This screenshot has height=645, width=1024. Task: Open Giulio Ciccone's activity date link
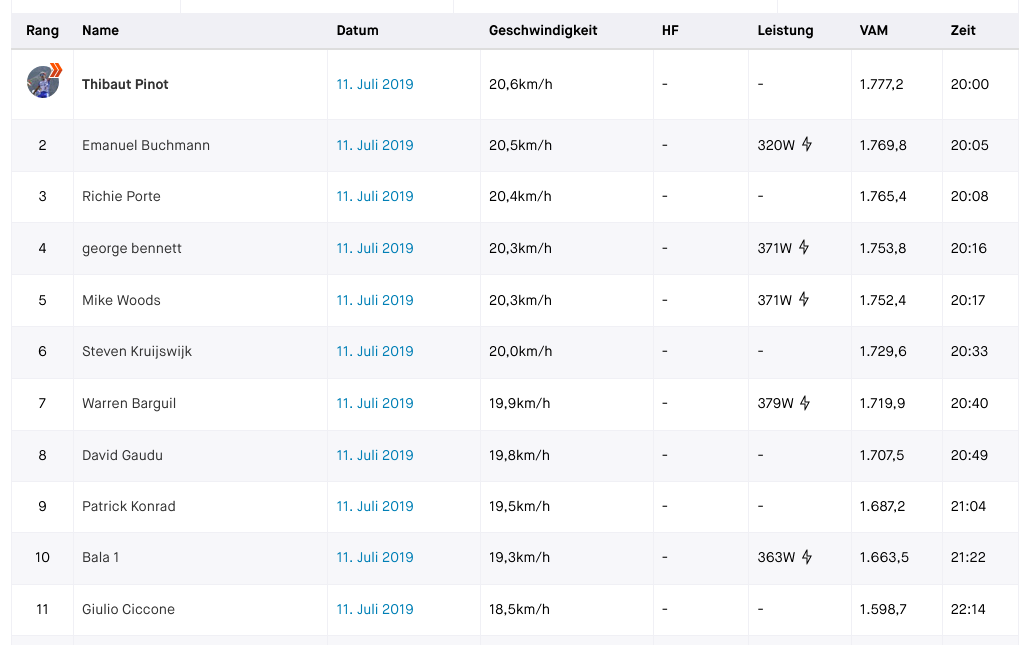click(x=375, y=609)
